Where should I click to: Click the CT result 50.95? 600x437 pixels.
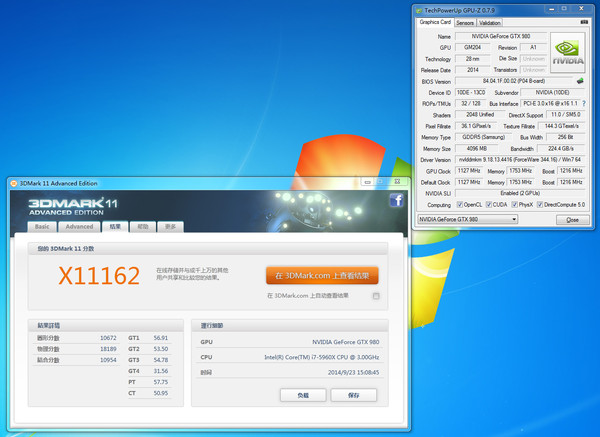(x=161, y=393)
